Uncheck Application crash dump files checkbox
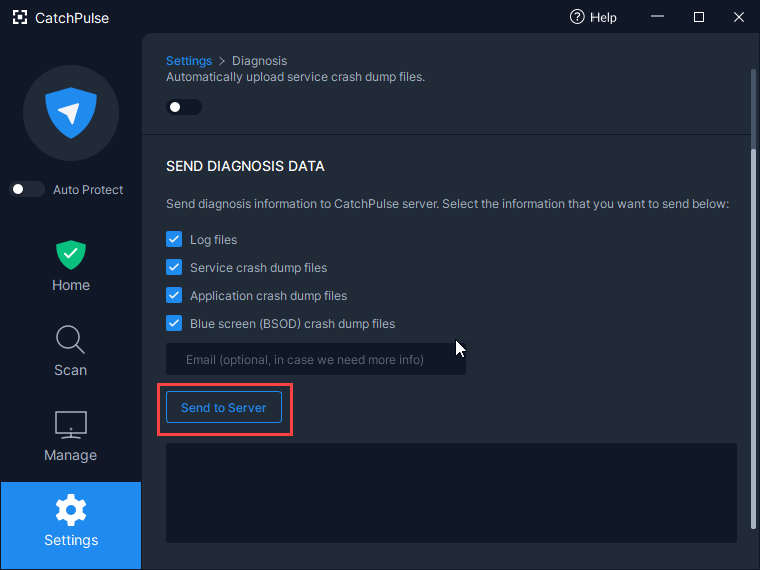This screenshot has height=570, width=760. coord(174,295)
